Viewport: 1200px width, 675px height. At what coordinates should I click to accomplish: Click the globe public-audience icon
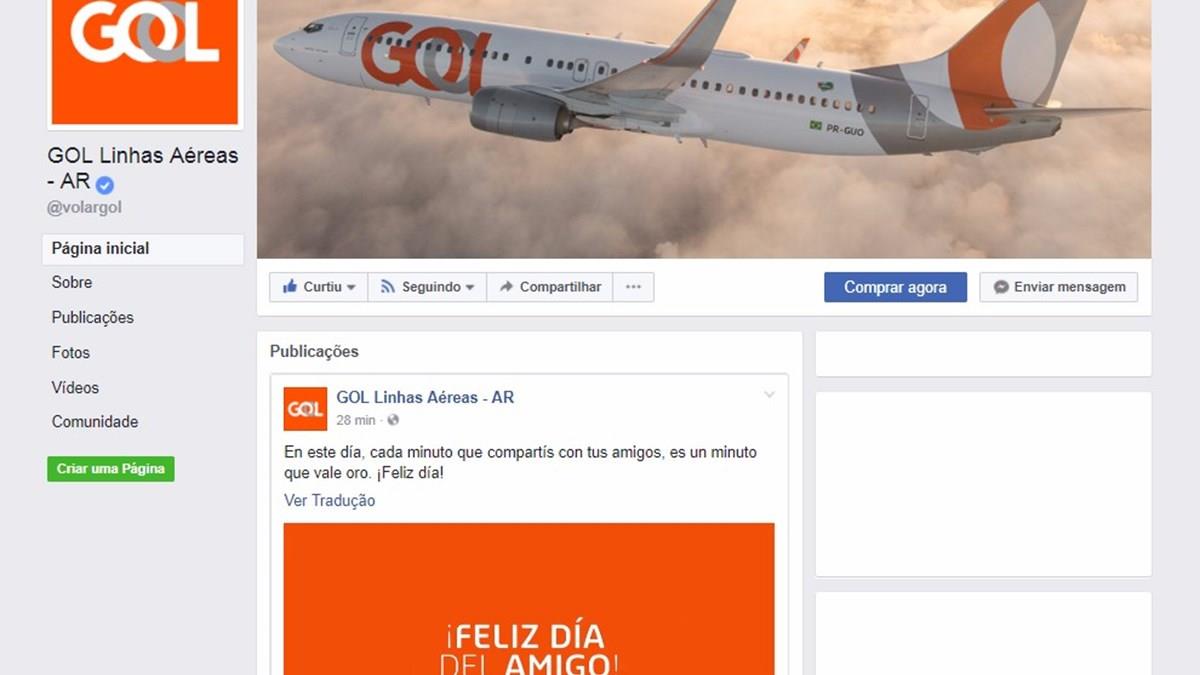click(393, 421)
